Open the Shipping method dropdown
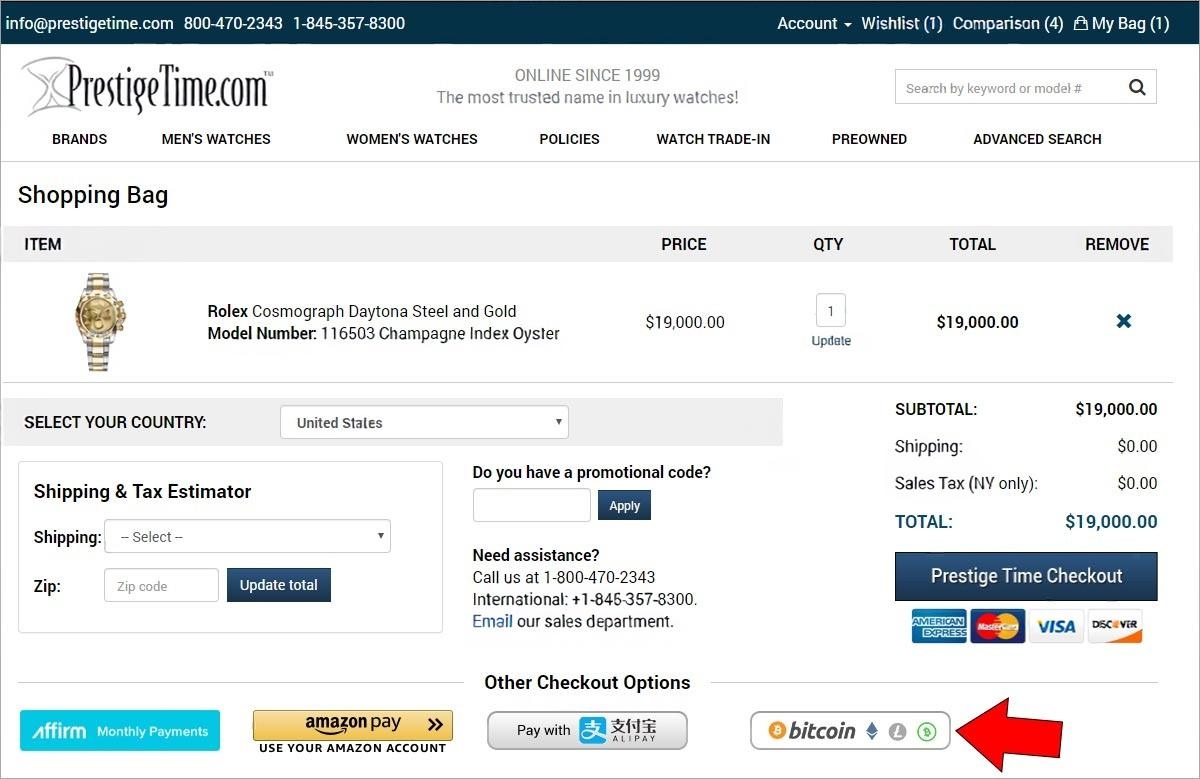1200x779 pixels. tap(247, 537)
